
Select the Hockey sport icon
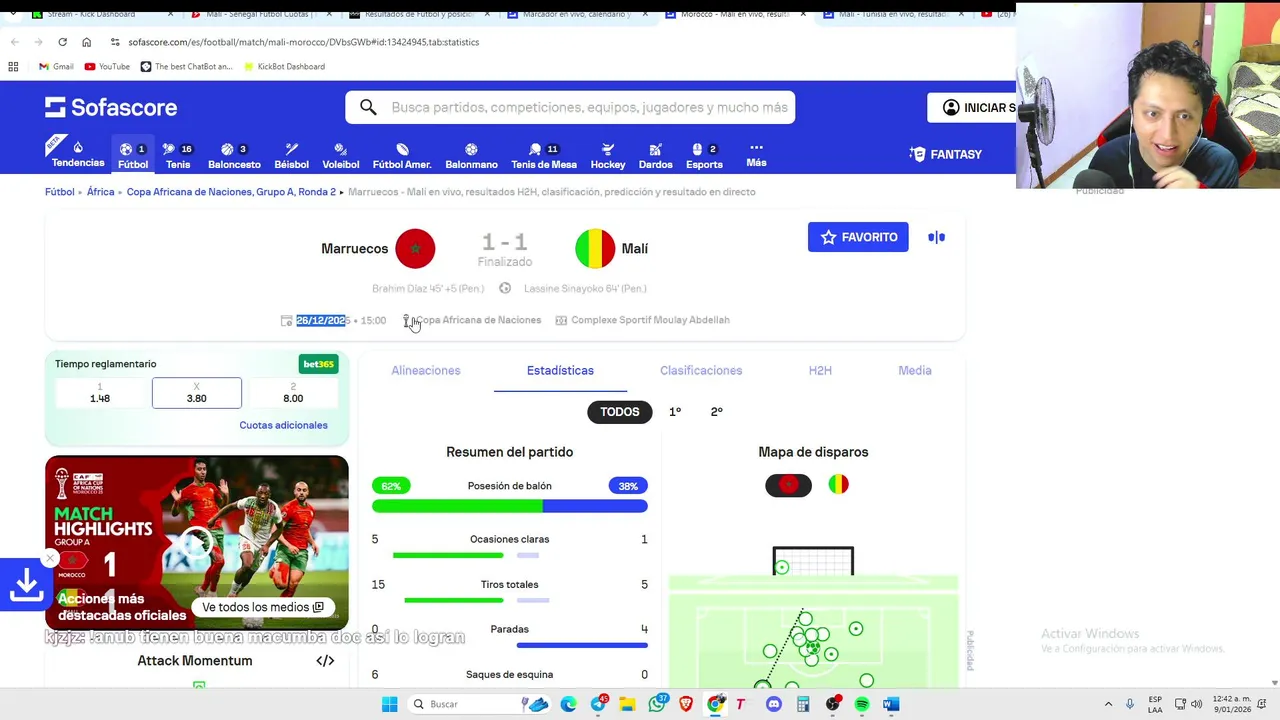pos(608,154)
